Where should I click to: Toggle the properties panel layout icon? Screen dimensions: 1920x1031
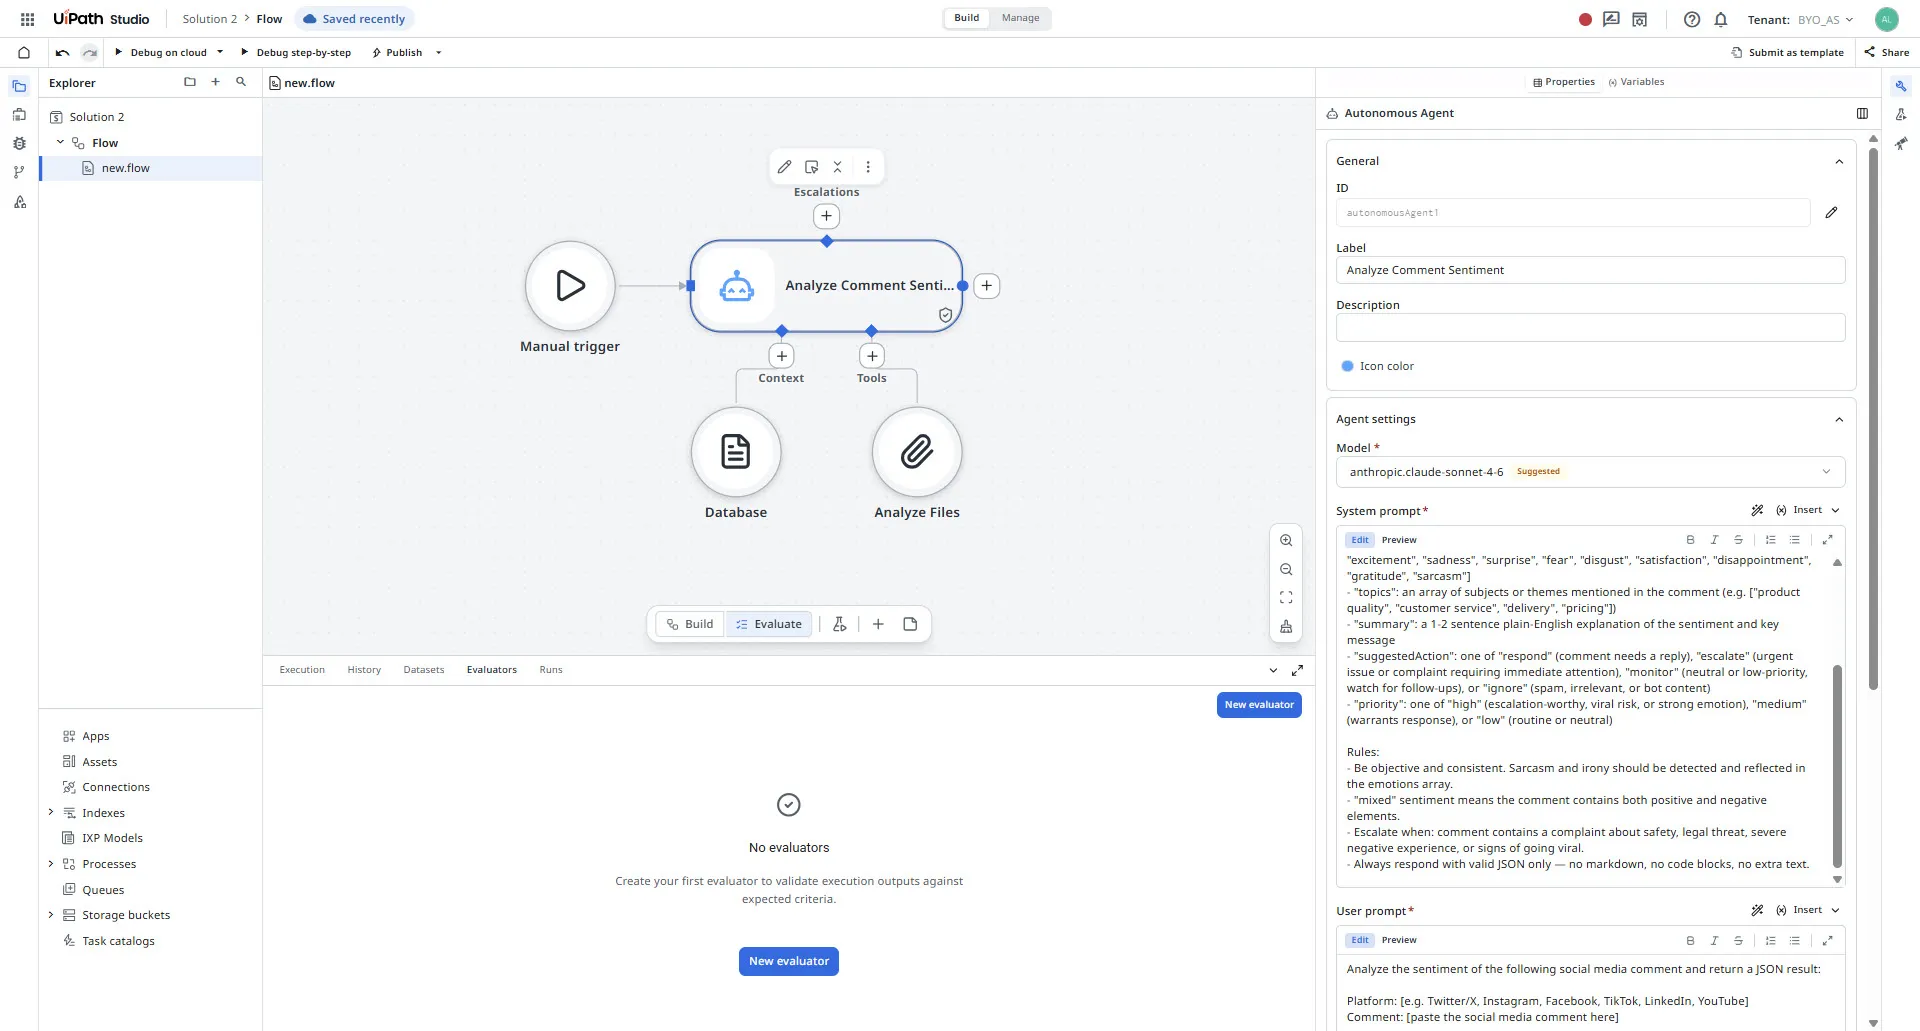coord(1862,114)
